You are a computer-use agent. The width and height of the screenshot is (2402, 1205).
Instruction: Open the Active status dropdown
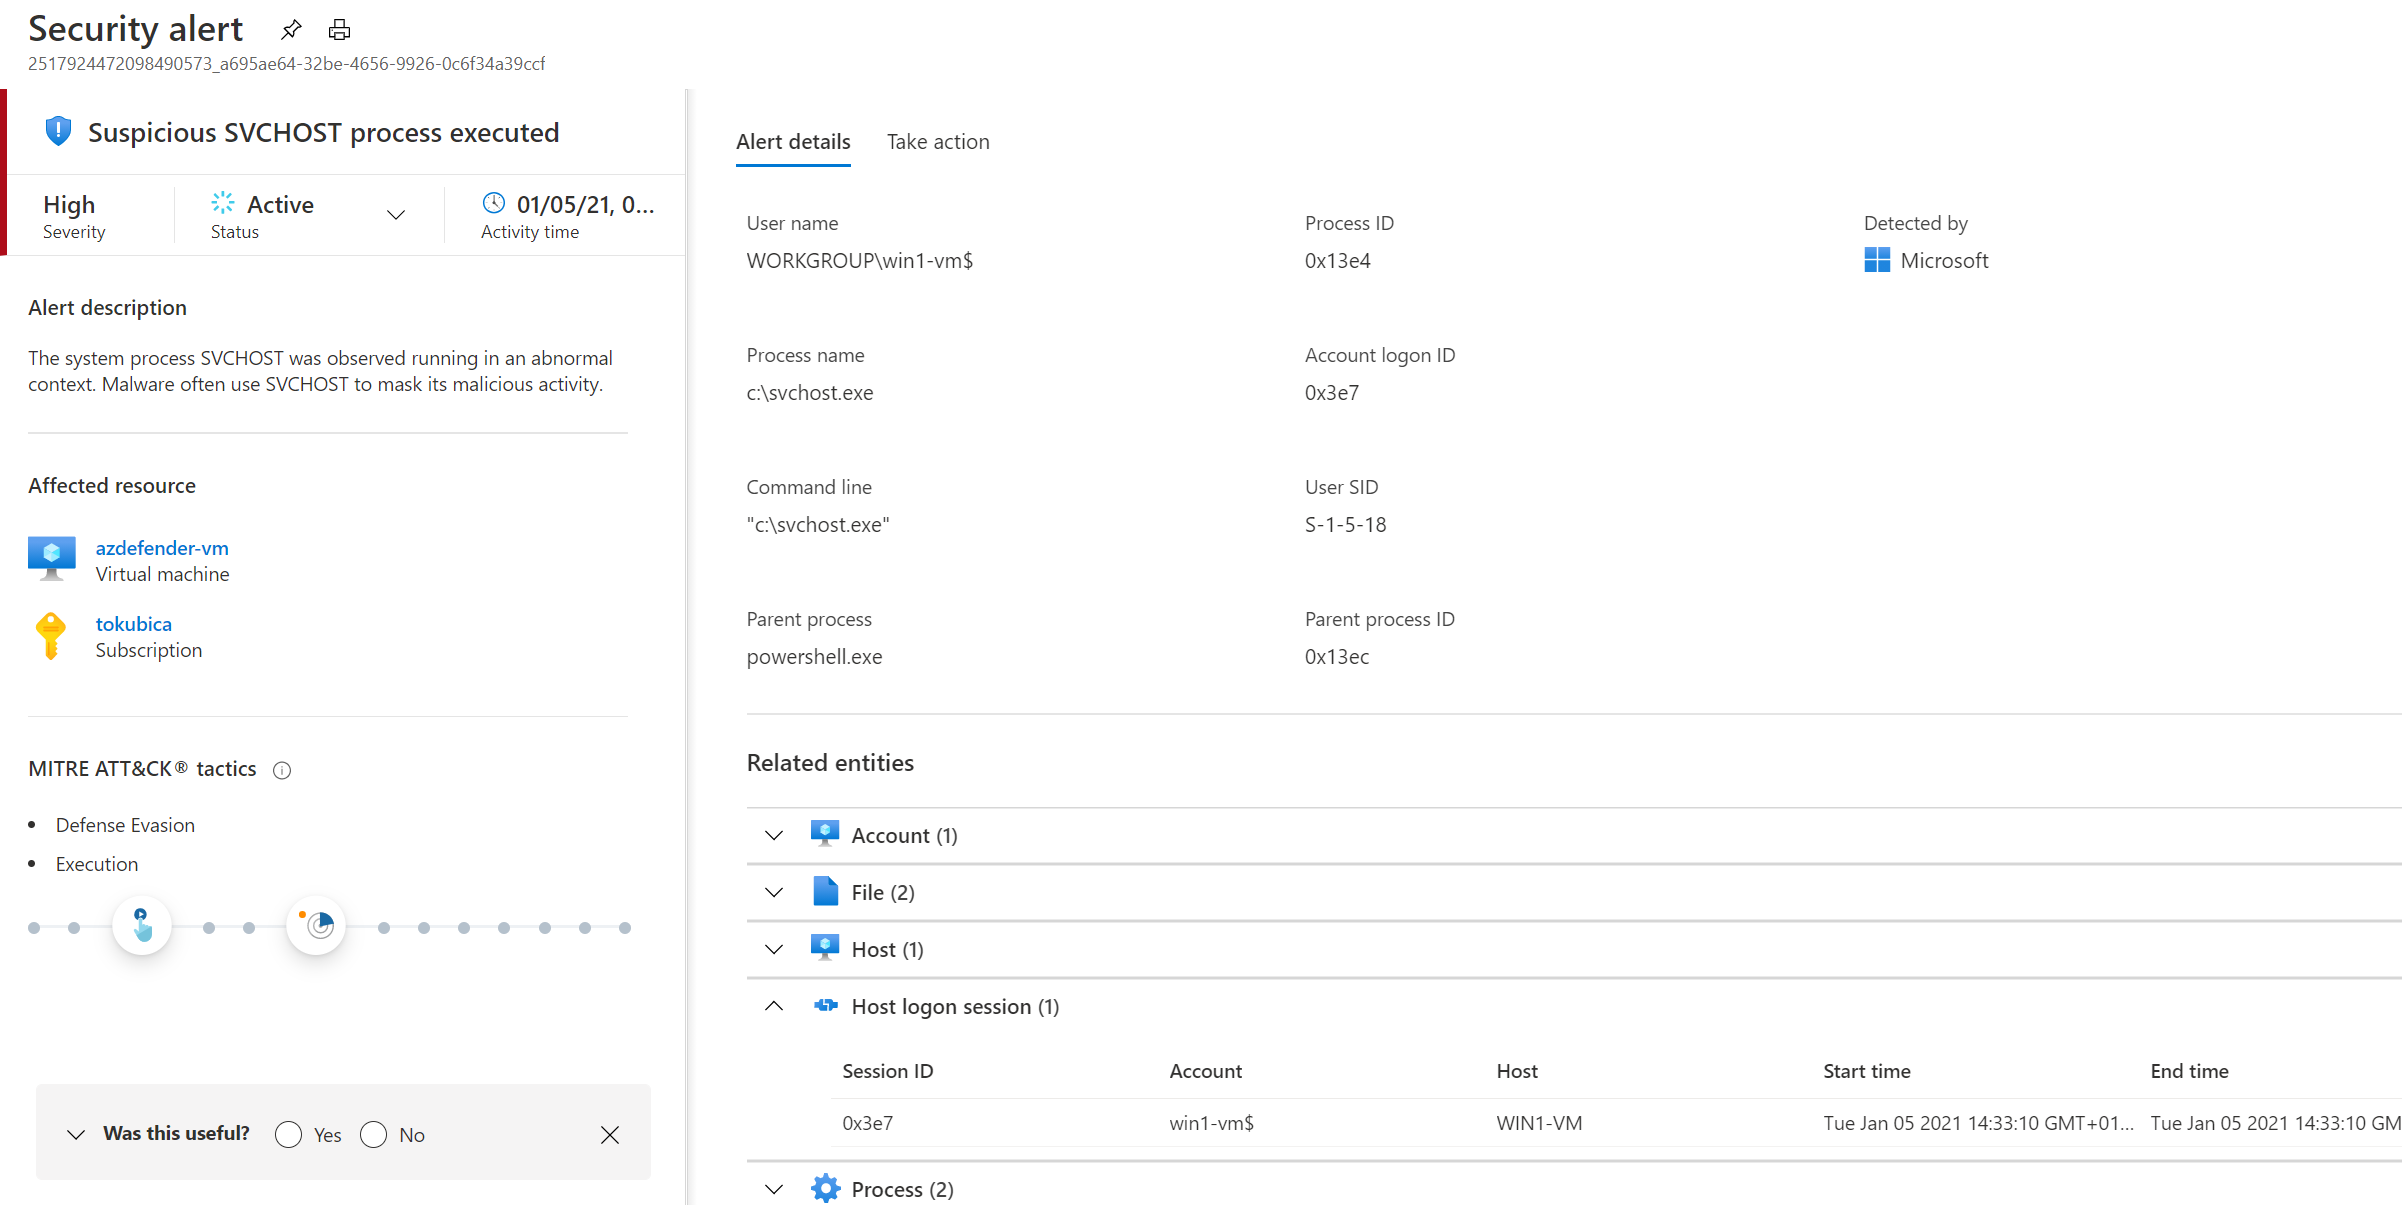pos(396,215)
